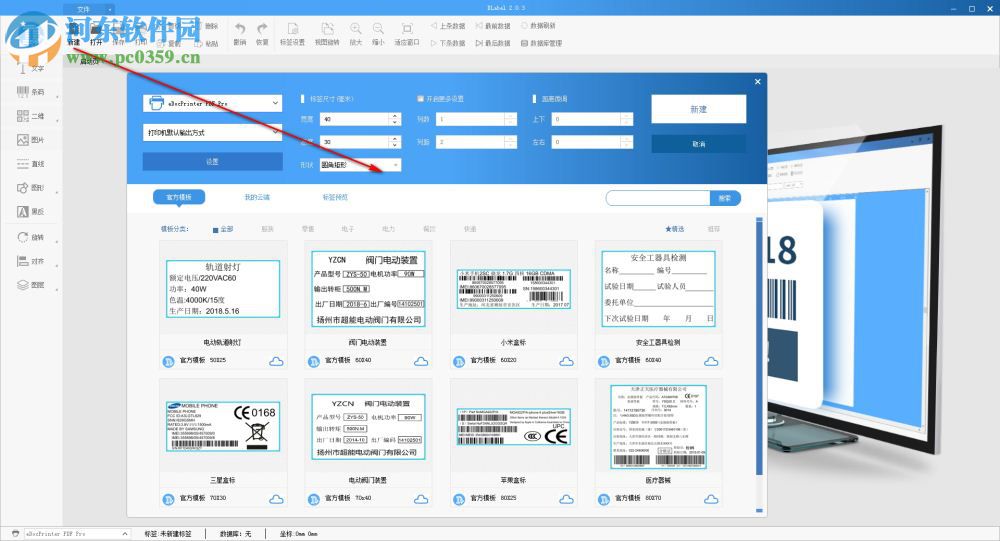Viewport: 1000px width, 541px height.
Task: Jump to first data record (最前数据)
Action: (x=493, y=26)
